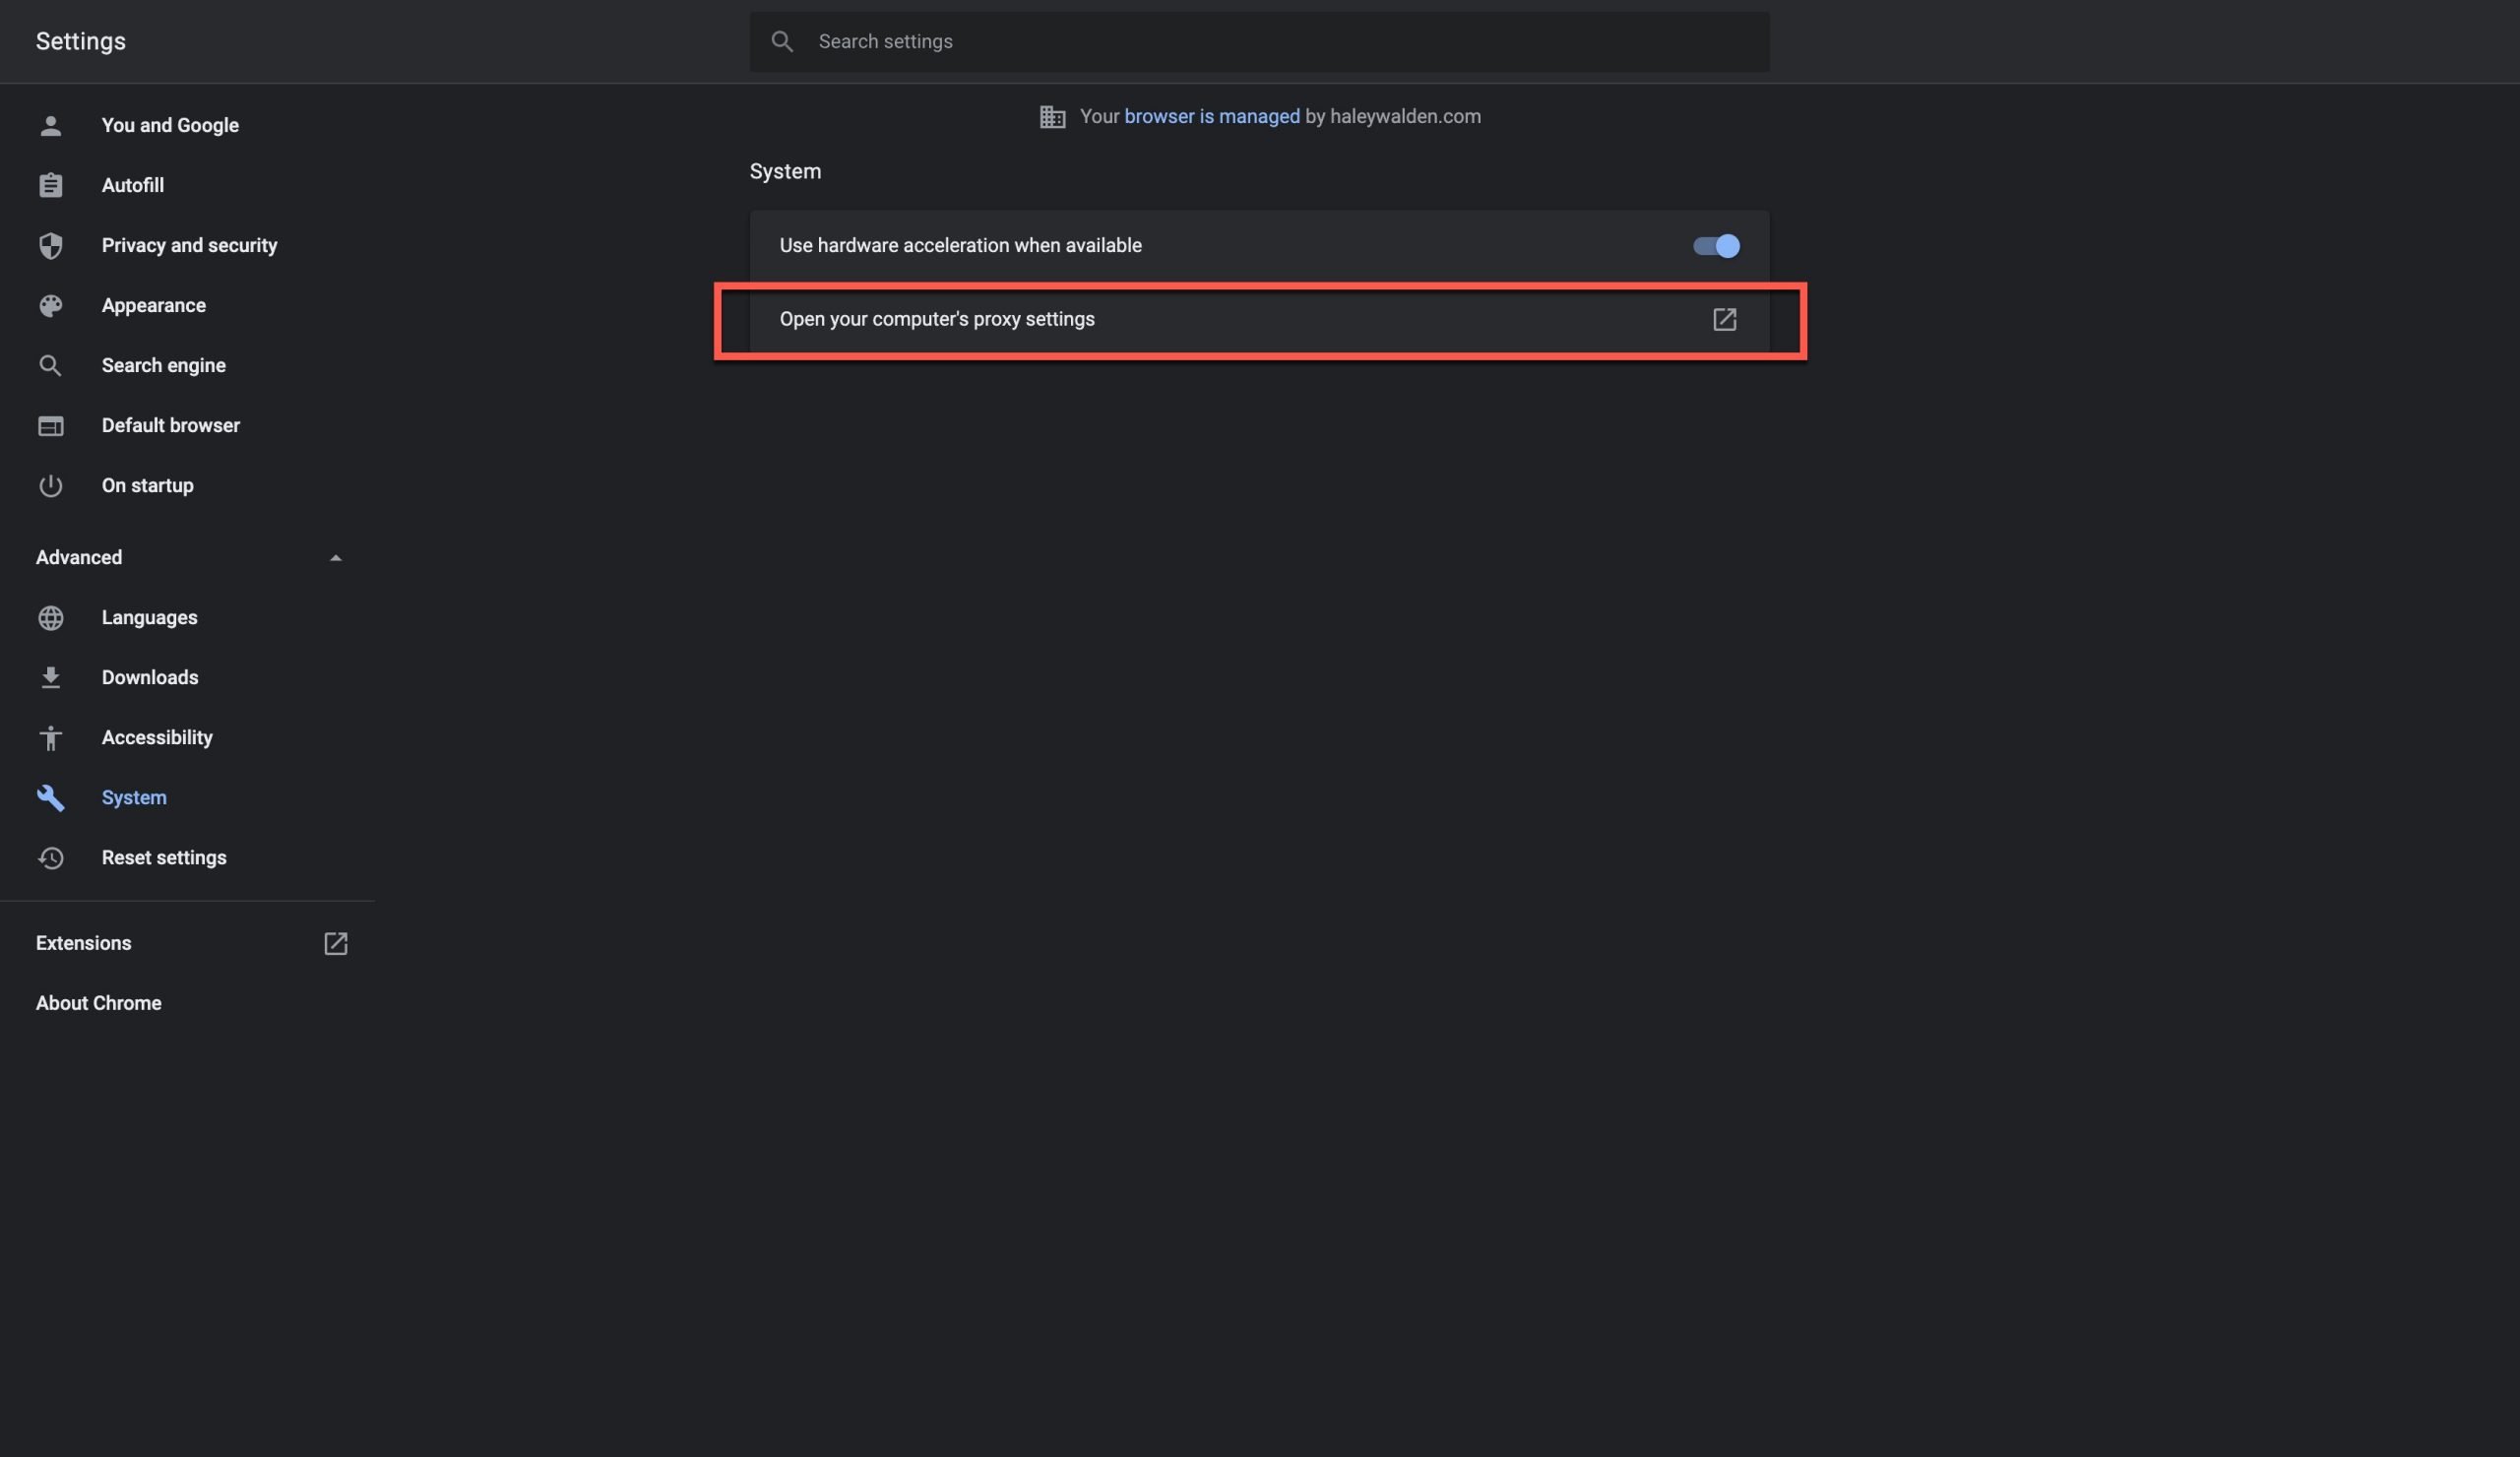Click the proxy settings external launch icon
The height and width of the screenshot is (1457, 2520).
coord(1724,320)
